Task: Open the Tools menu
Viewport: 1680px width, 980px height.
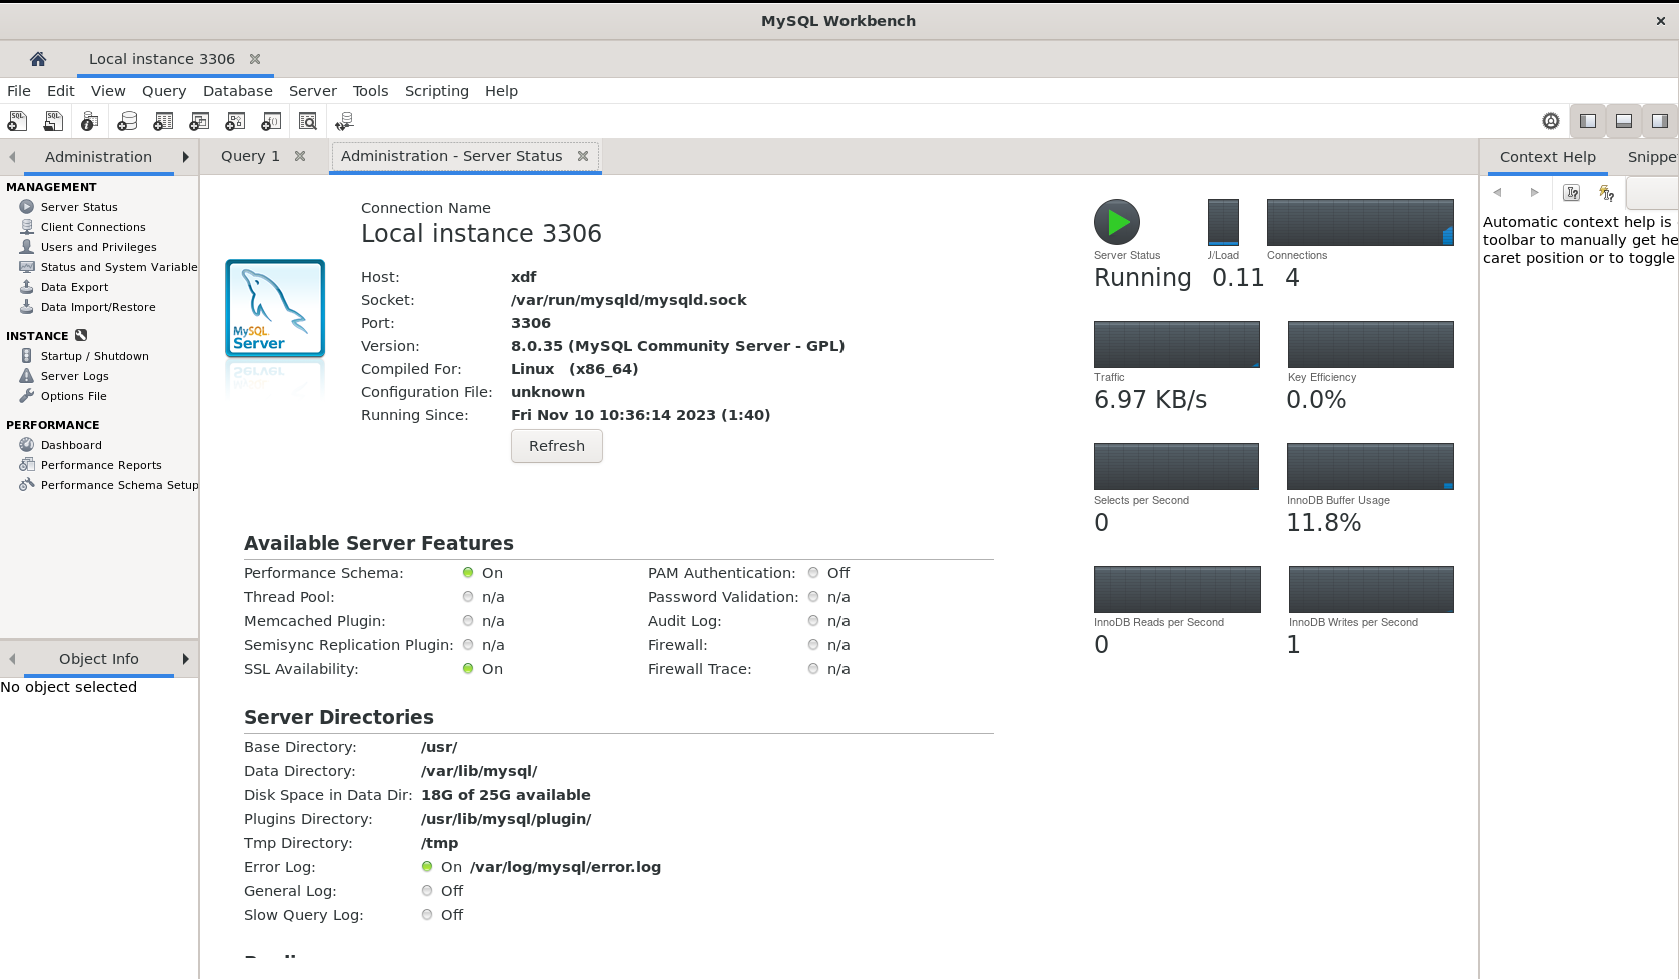Action: point(370,91)
